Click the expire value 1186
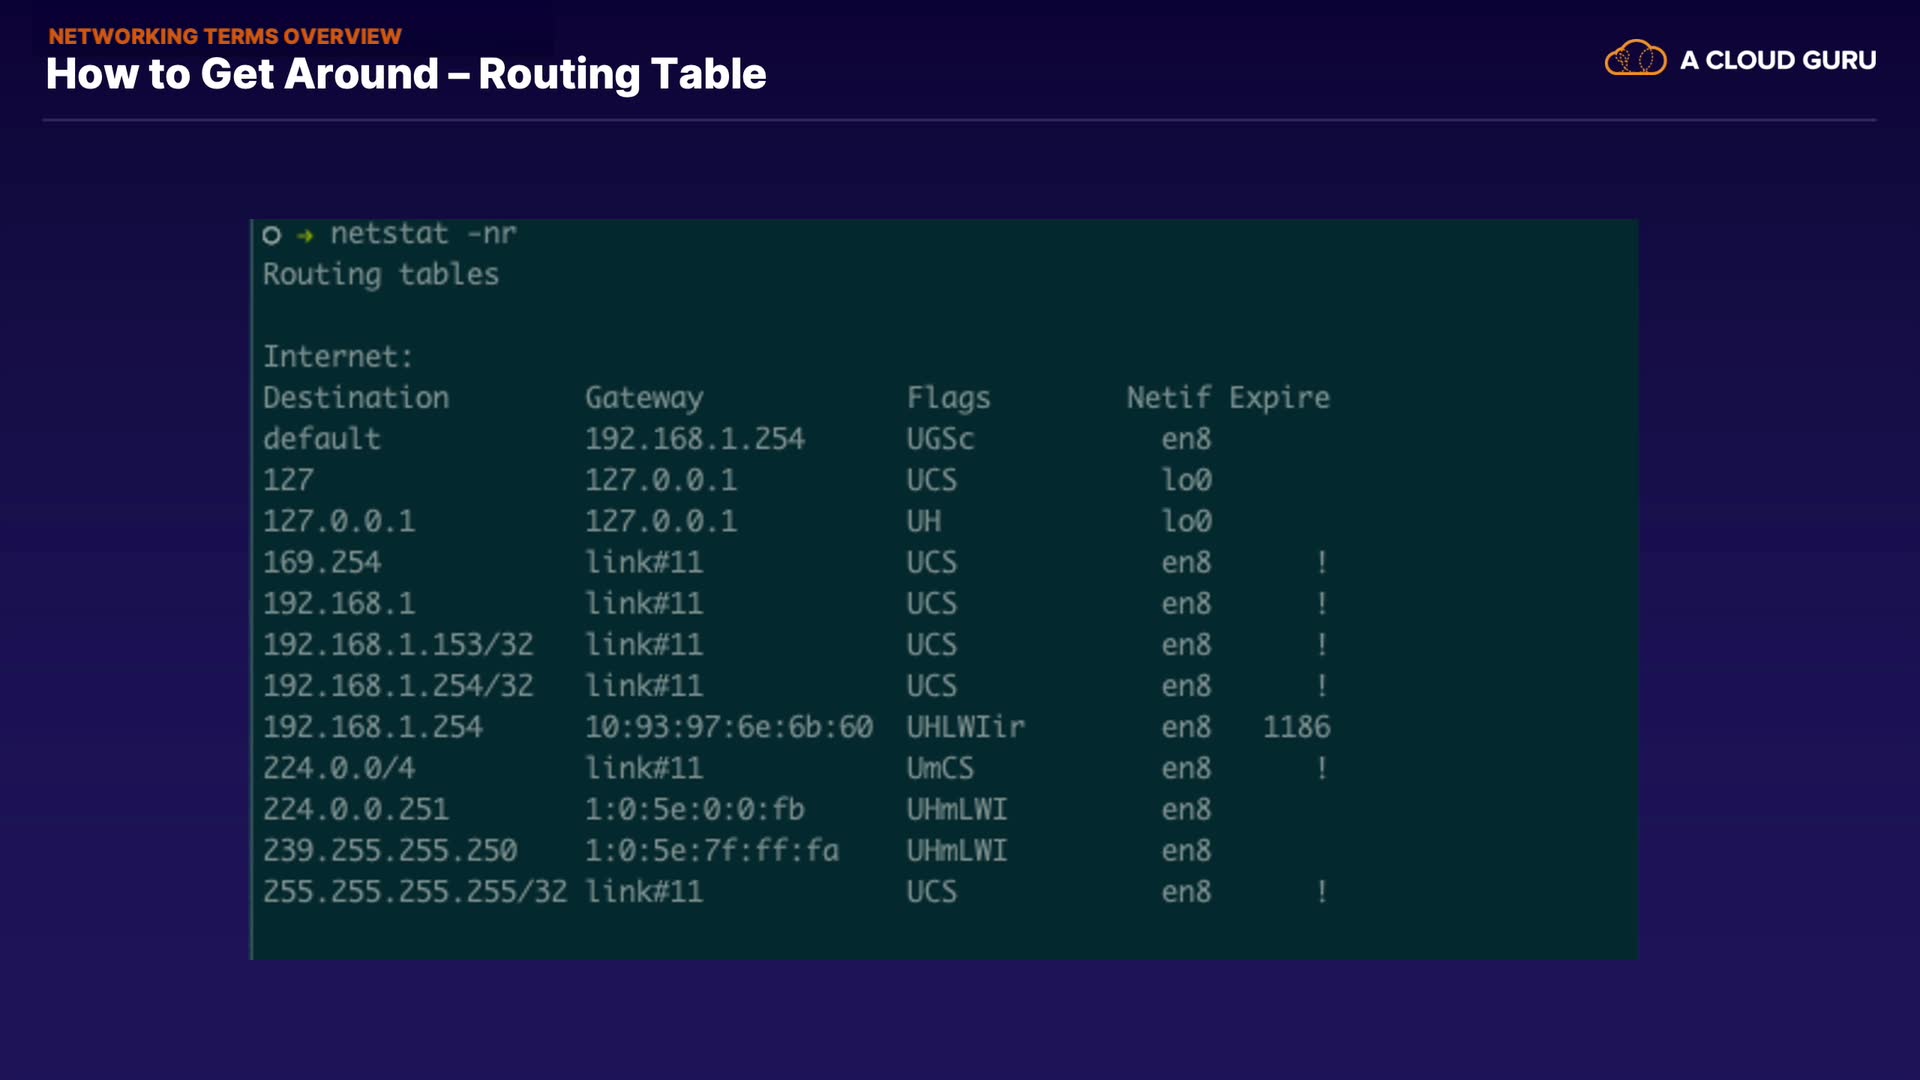The image size is (1920, 1080). tap(1296, 727)
